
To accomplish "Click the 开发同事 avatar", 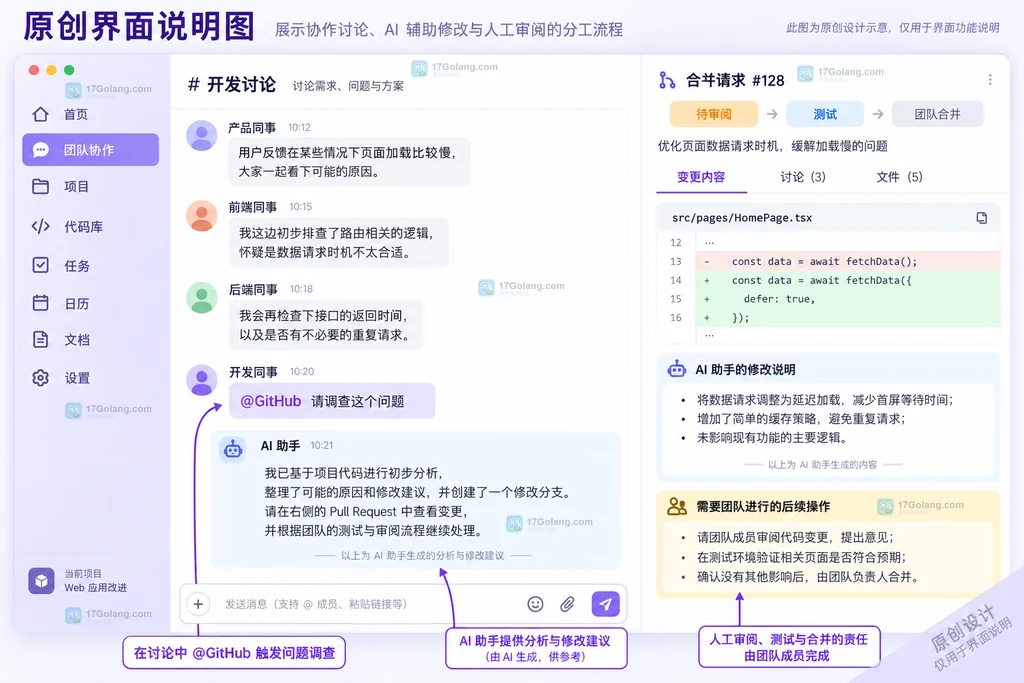I will pos(202,380).
